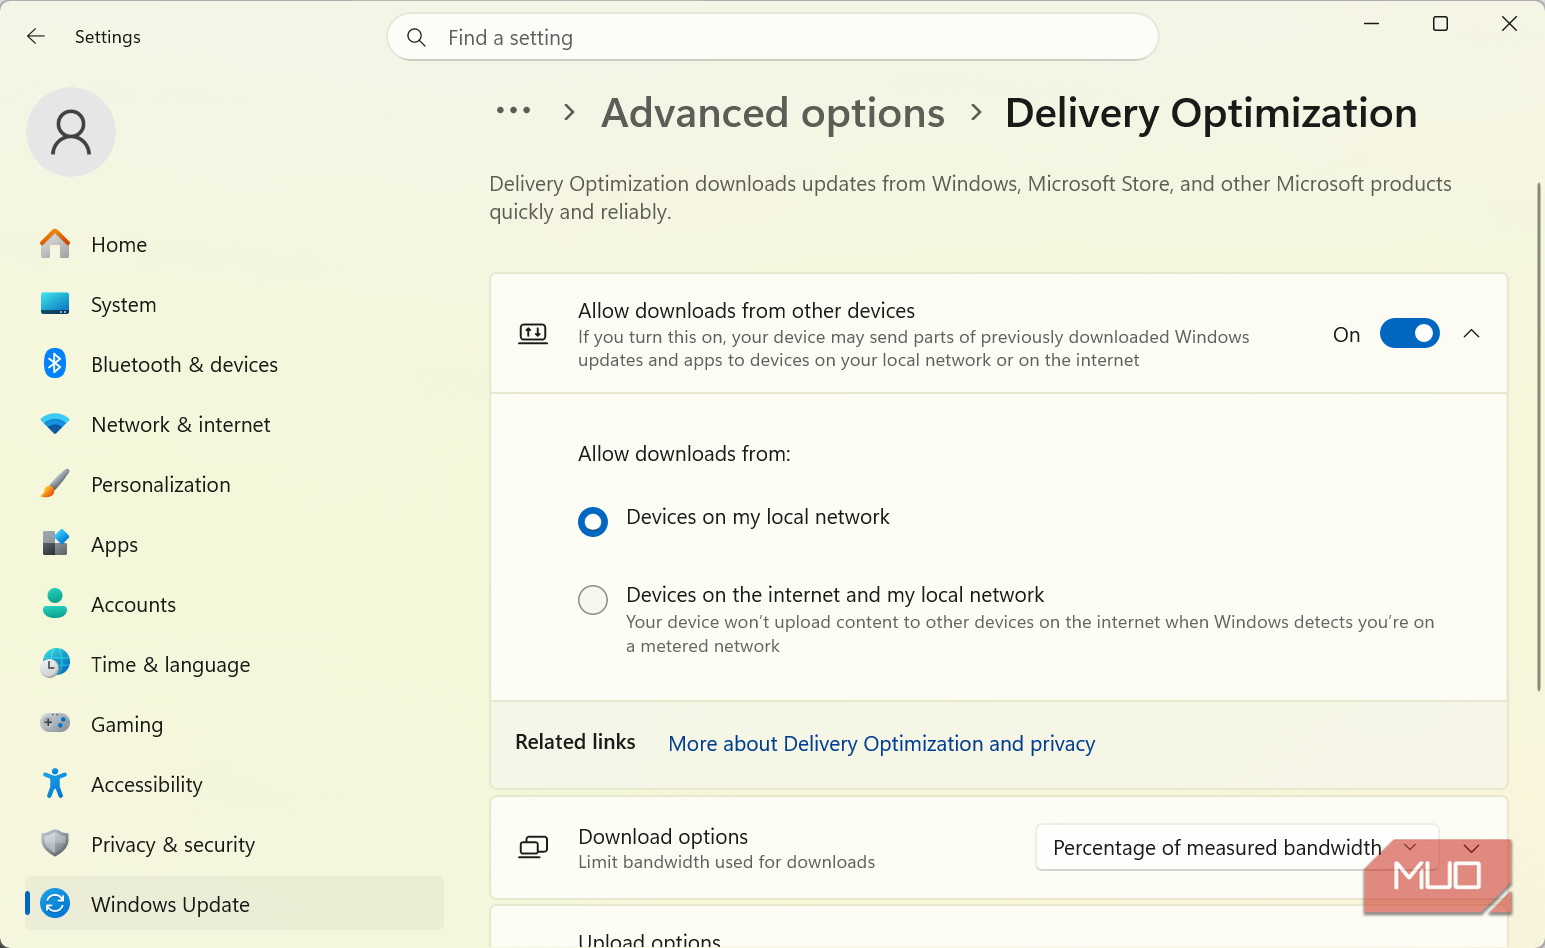The image size is (1545, 948).
Task: Click the back arrow icon
Action: click(36, 37)
